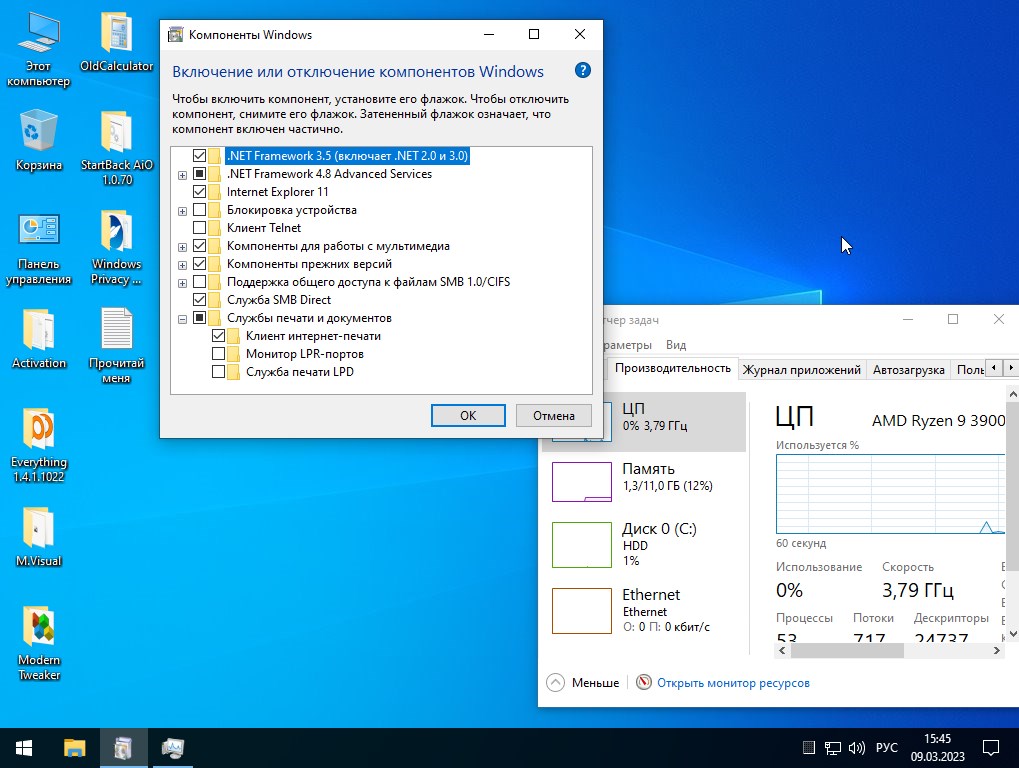Check the Монитор LPR-портов checkbox

tap(219, 354)
